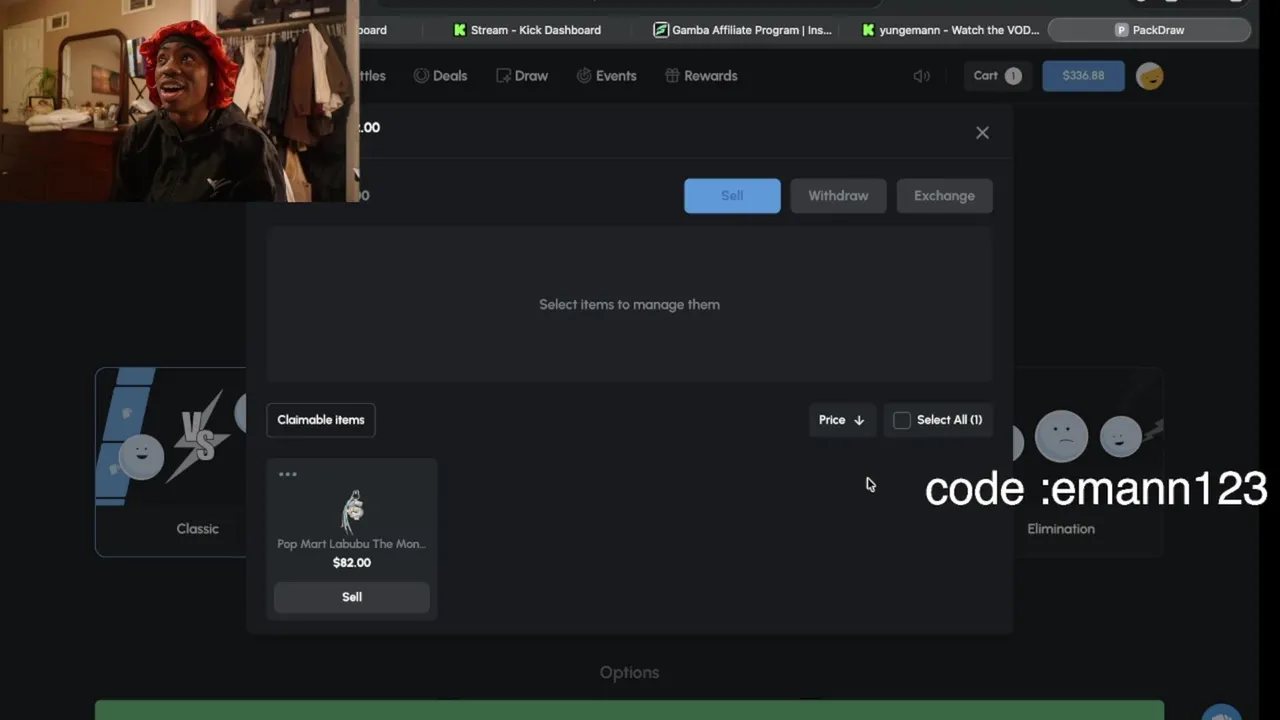The width and height of the screenshot is (1280, 720).
Task: Click the Withdraw button
Action: click(838, 196)
